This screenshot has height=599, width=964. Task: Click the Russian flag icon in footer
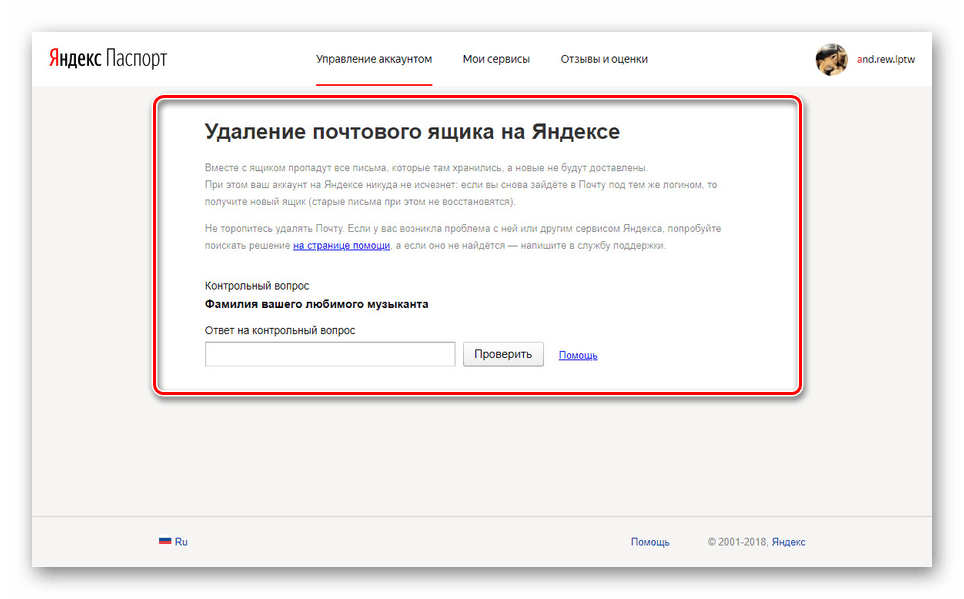[x=166, y=541]
